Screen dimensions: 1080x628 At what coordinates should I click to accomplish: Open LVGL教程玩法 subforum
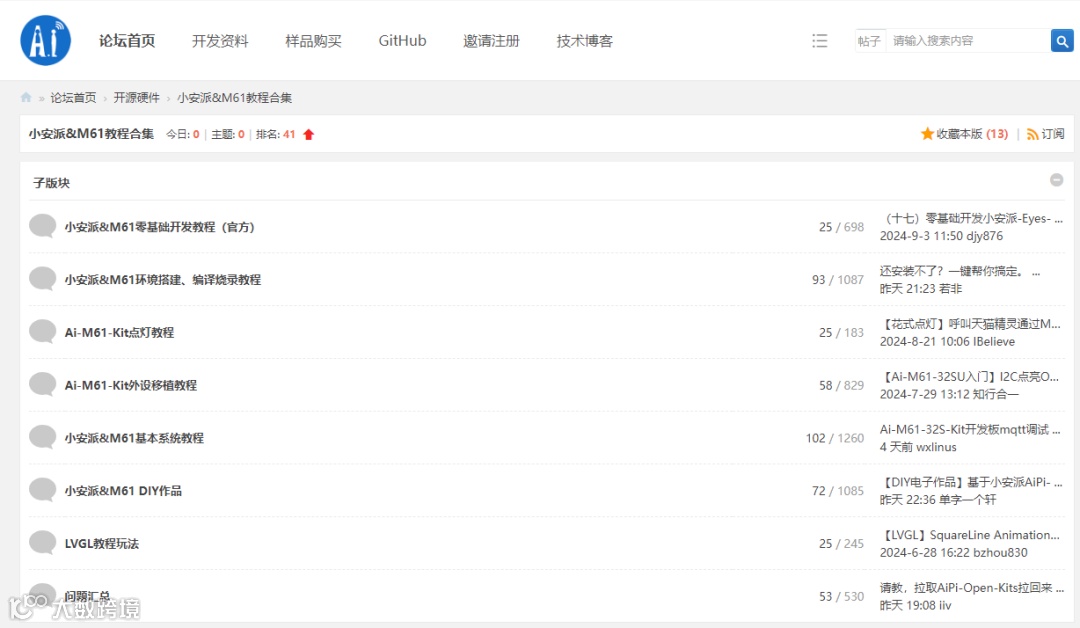pos(102,543)
